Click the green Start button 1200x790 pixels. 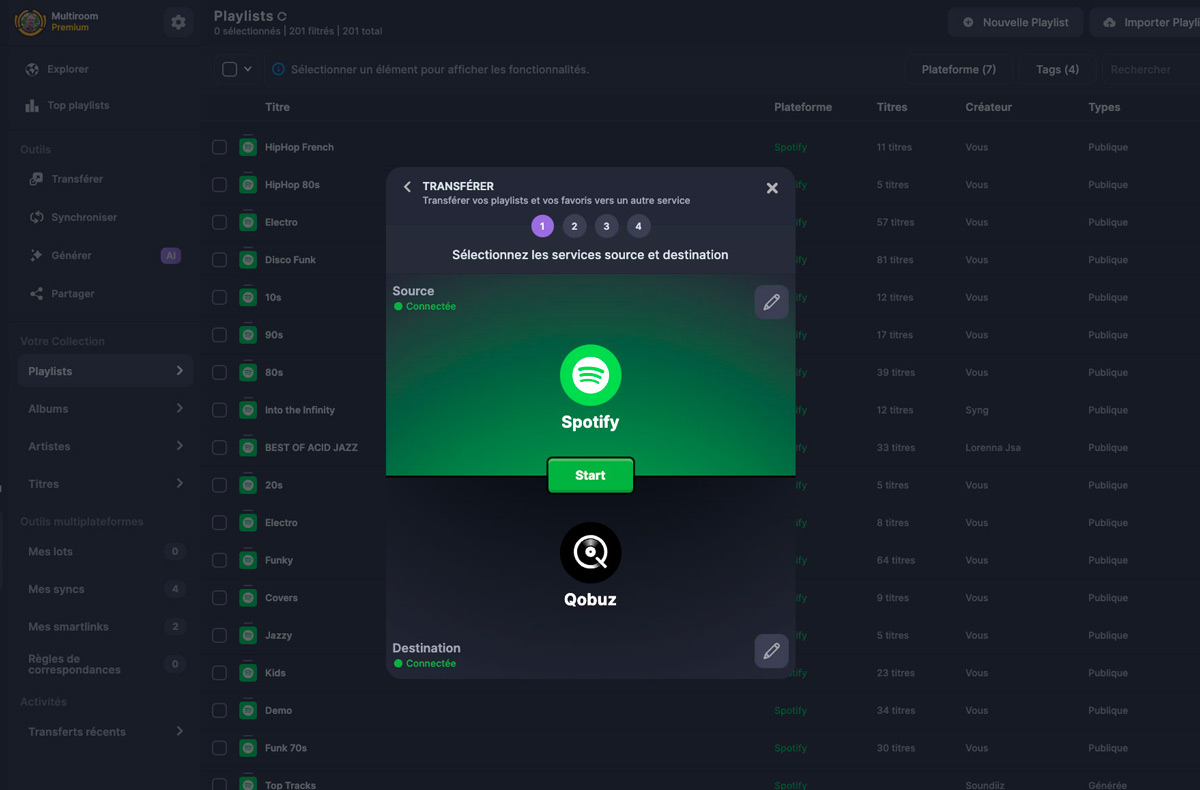tap(590, 475)
